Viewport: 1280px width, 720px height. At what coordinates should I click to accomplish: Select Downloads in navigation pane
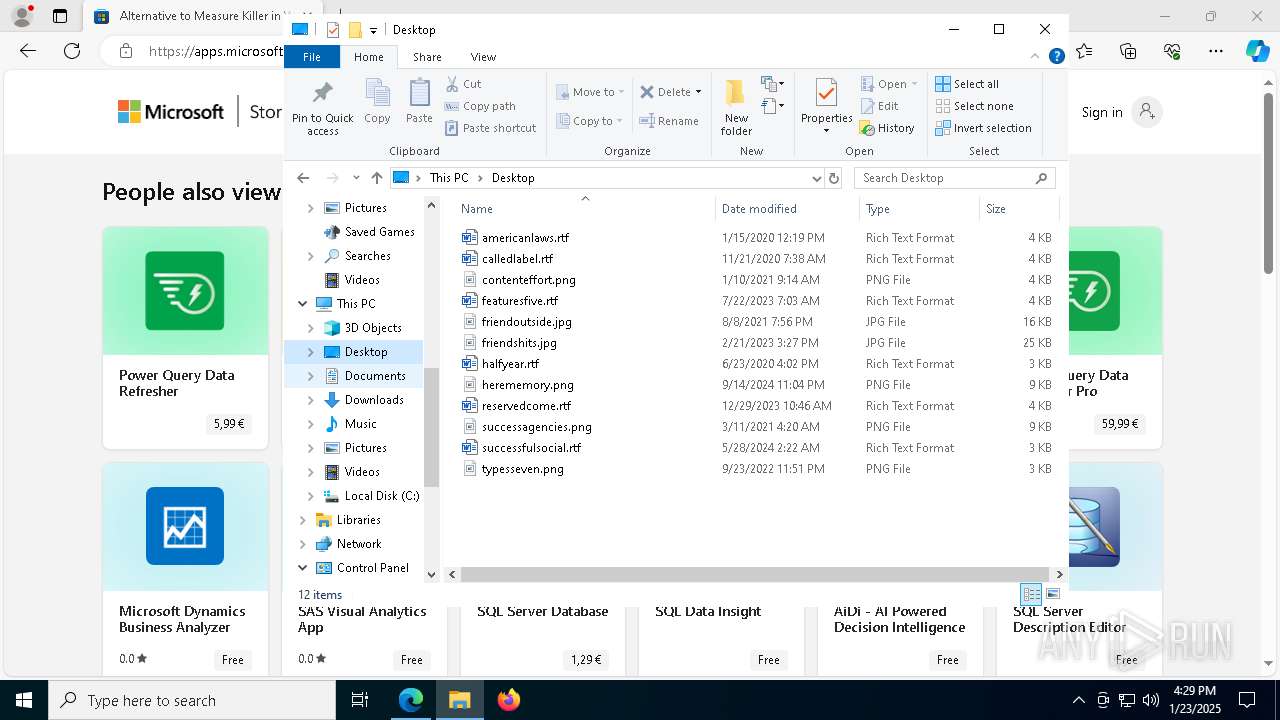[374, 400]
